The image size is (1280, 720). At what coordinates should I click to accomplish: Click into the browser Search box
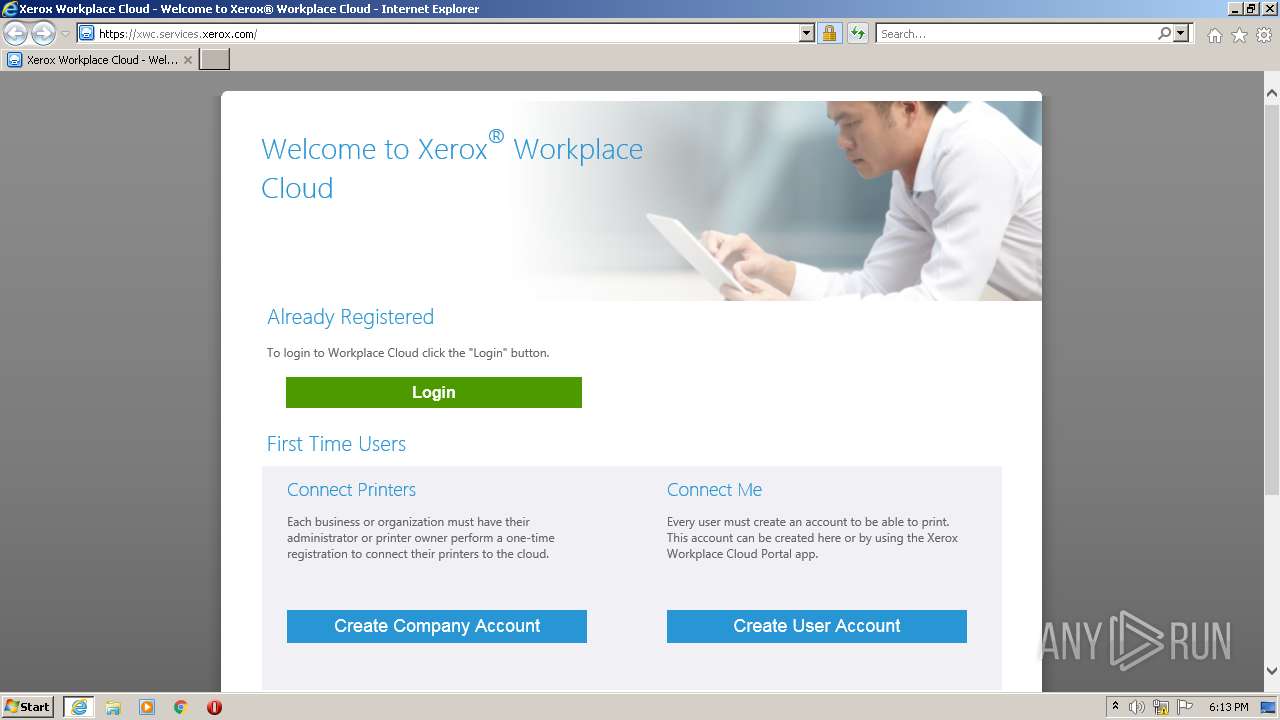click(x=1016, y=33)
